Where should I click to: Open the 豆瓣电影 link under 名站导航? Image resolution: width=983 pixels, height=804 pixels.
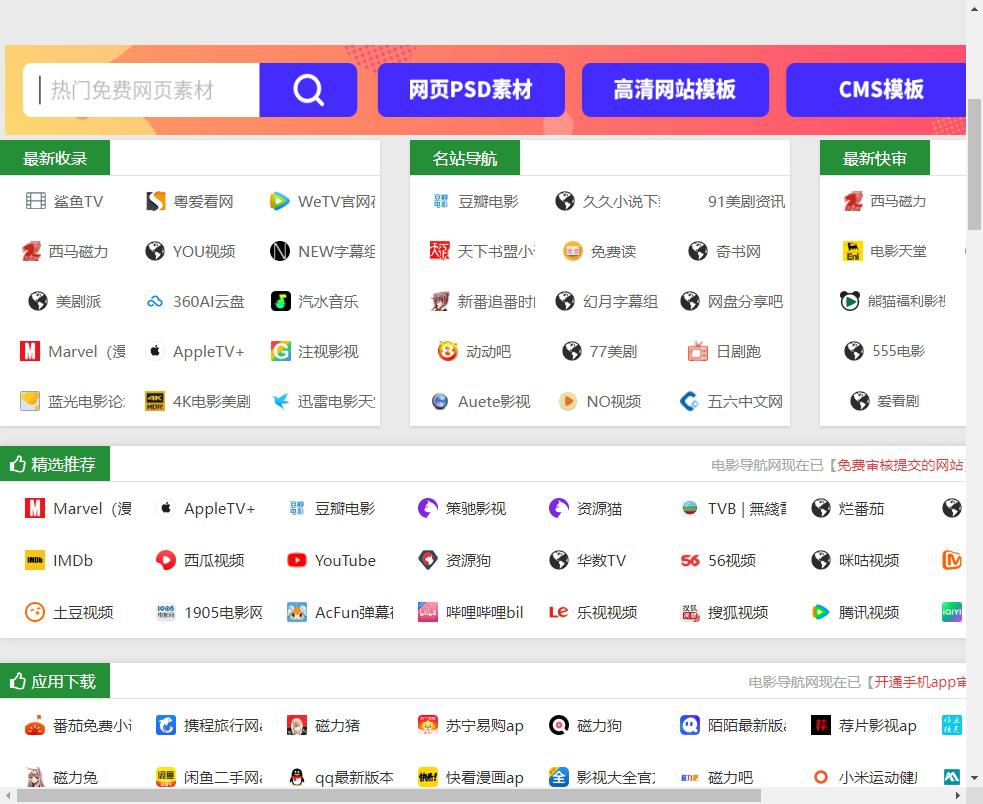[488, 201]
